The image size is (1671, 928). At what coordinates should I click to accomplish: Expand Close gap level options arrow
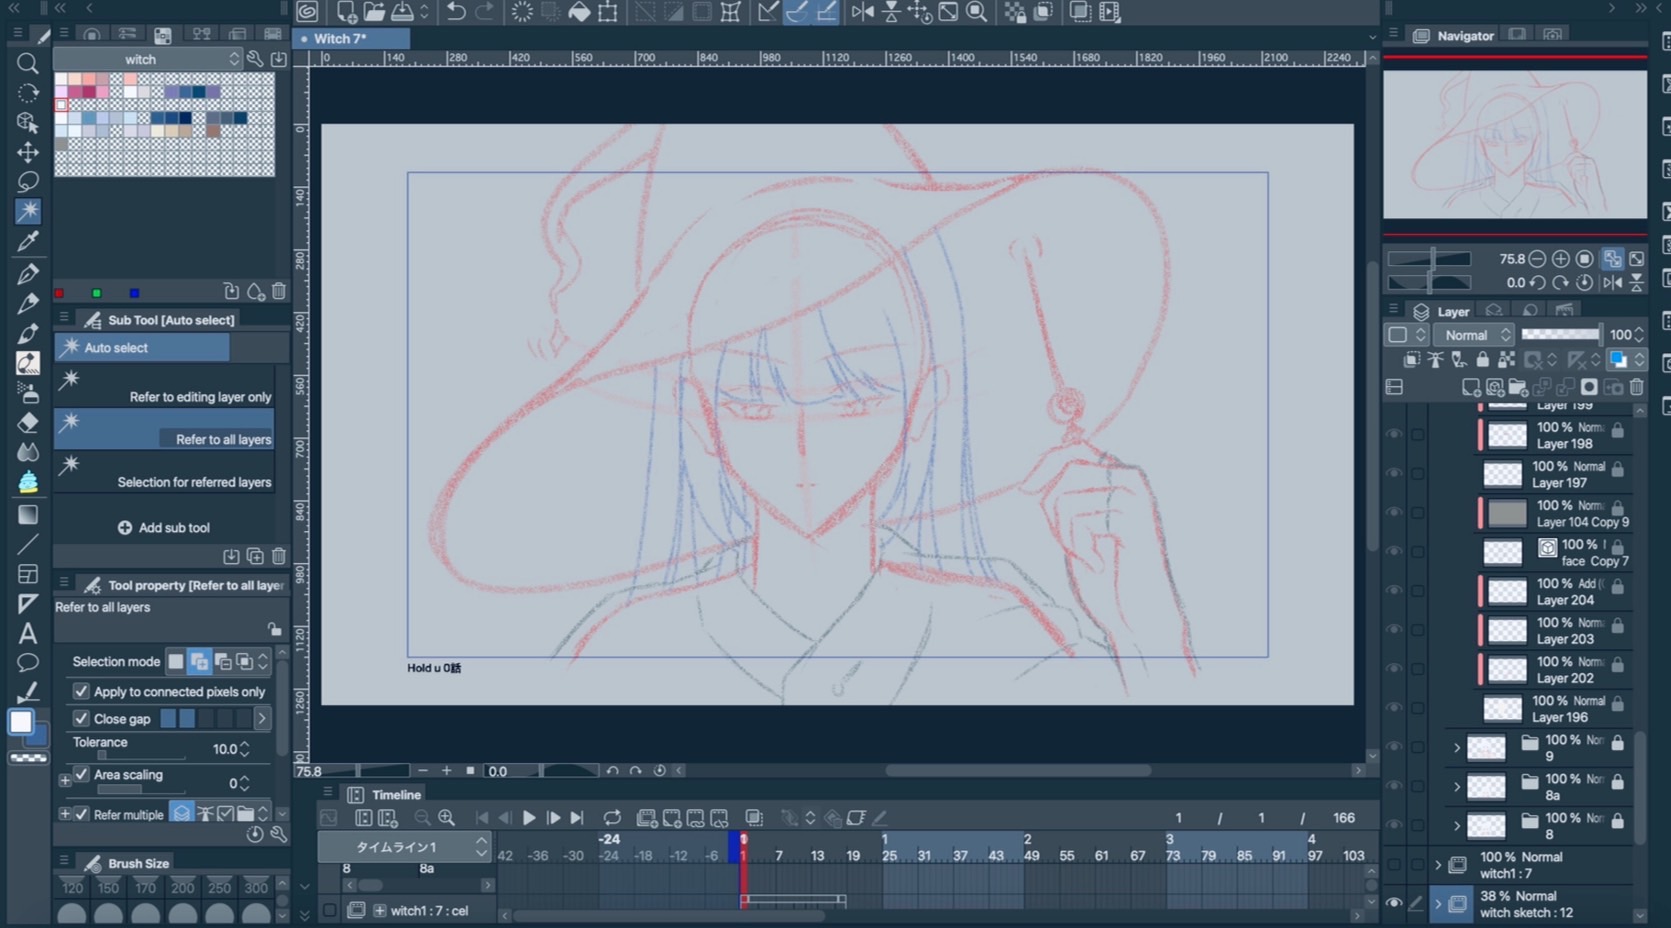[262, 718]
